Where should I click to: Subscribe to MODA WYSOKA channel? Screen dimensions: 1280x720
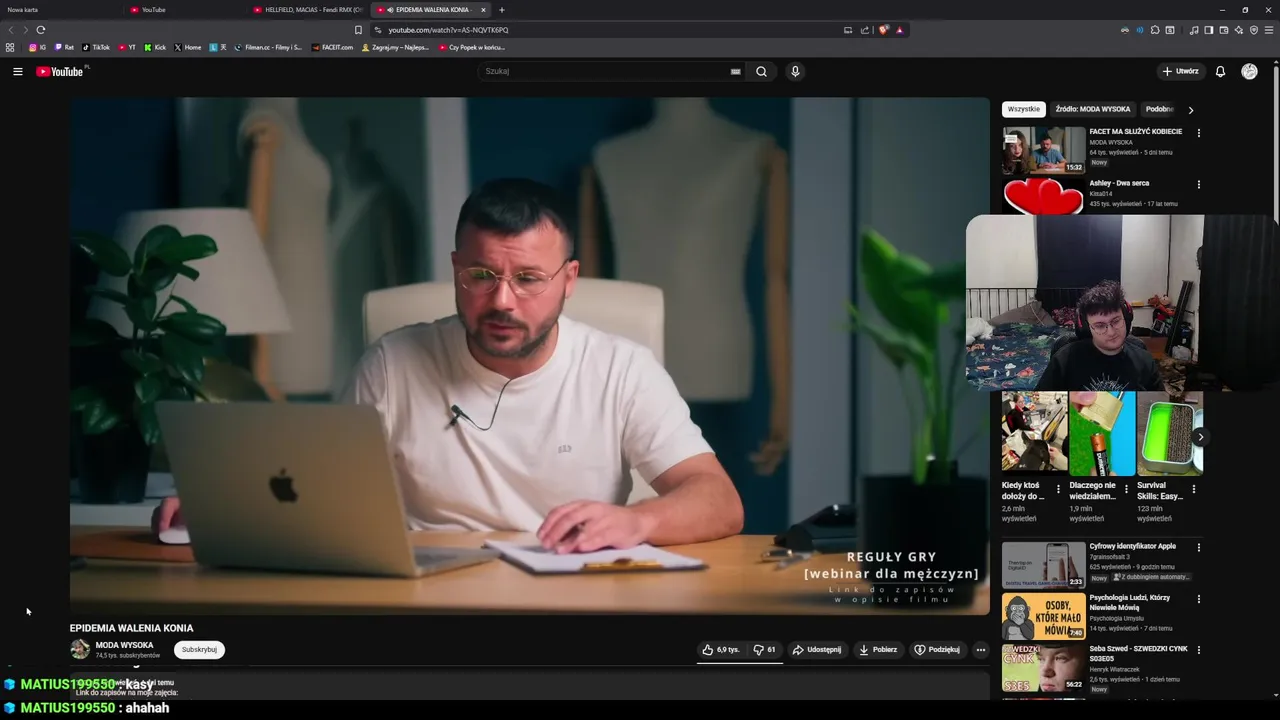(199, 649)
